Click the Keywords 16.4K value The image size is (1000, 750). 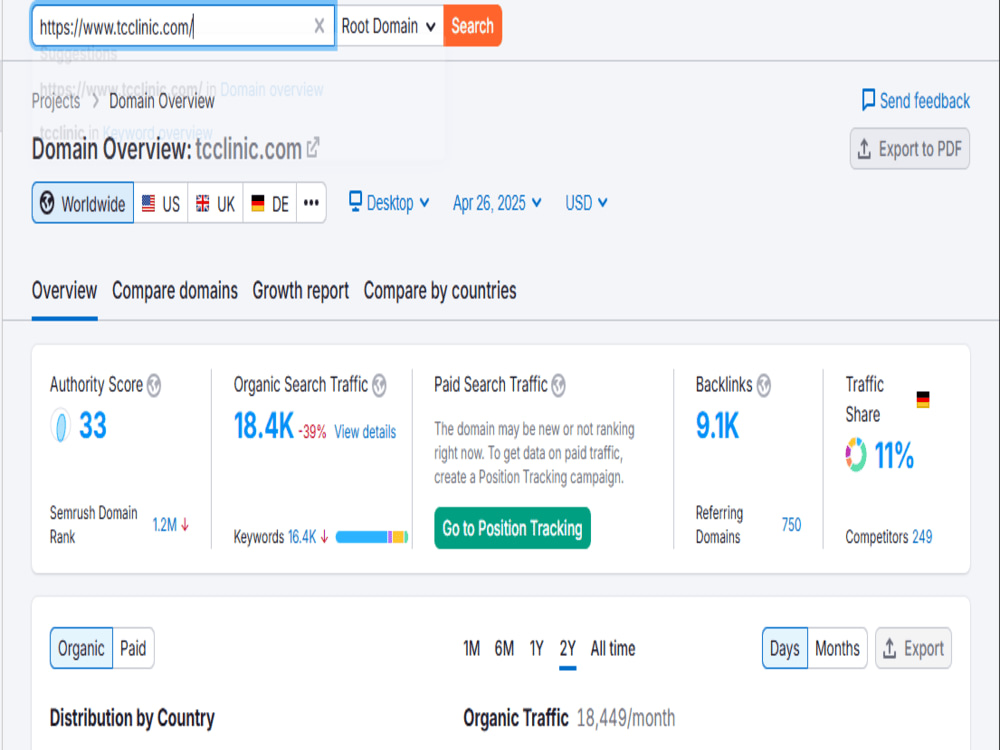tap(302, 537)
